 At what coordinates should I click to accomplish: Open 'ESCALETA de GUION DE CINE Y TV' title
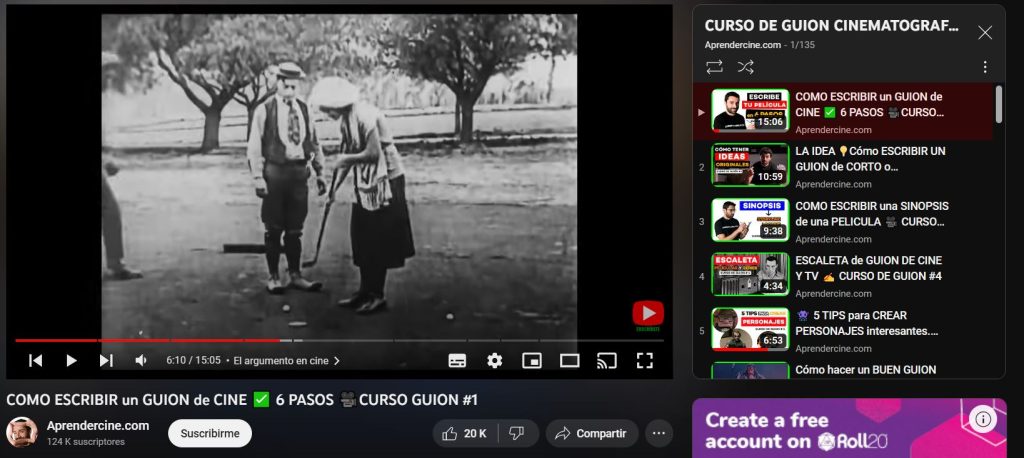point(869,269)
